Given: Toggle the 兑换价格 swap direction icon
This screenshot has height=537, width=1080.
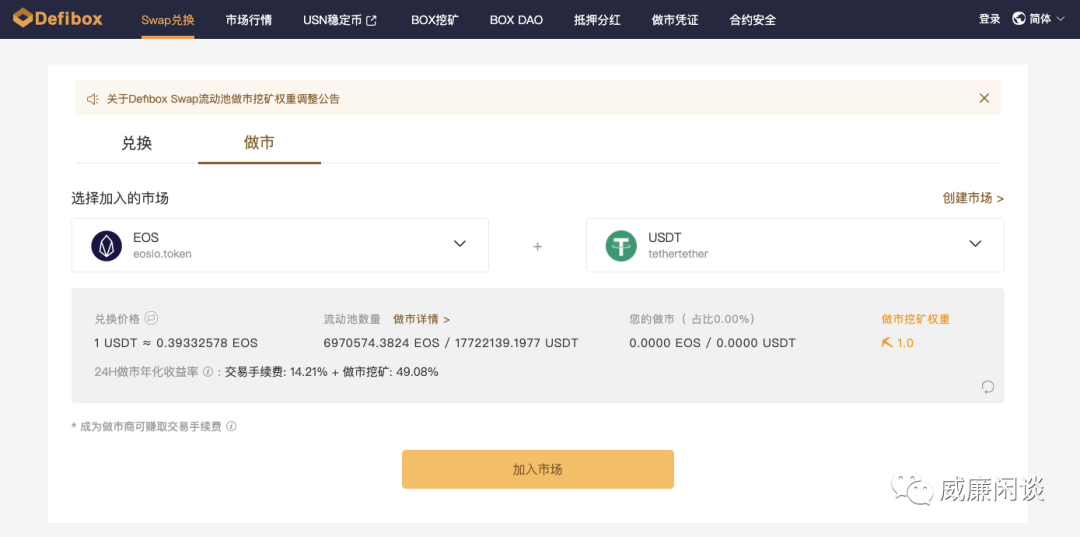Looking at the screenshot, I should (152, 318).
